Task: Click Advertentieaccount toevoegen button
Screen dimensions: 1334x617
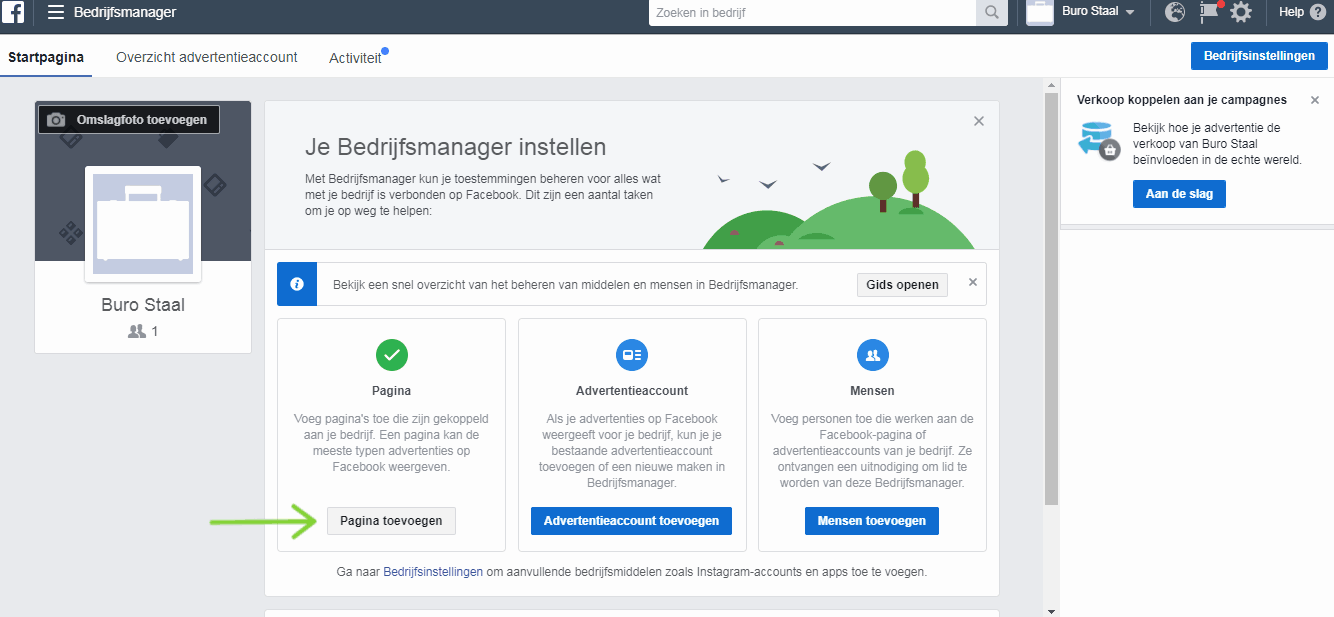Action: tap(631, 521)
